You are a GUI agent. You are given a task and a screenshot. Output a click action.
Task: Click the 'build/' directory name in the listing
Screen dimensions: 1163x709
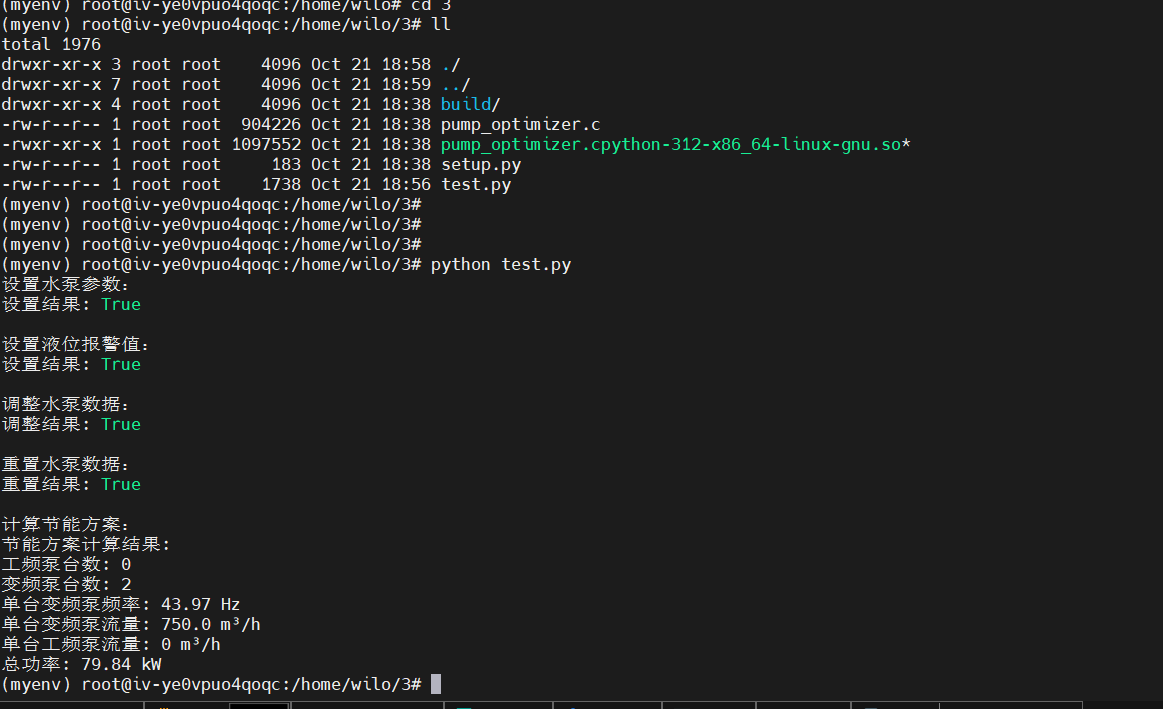pyautogui.click(x=470, y=105)
